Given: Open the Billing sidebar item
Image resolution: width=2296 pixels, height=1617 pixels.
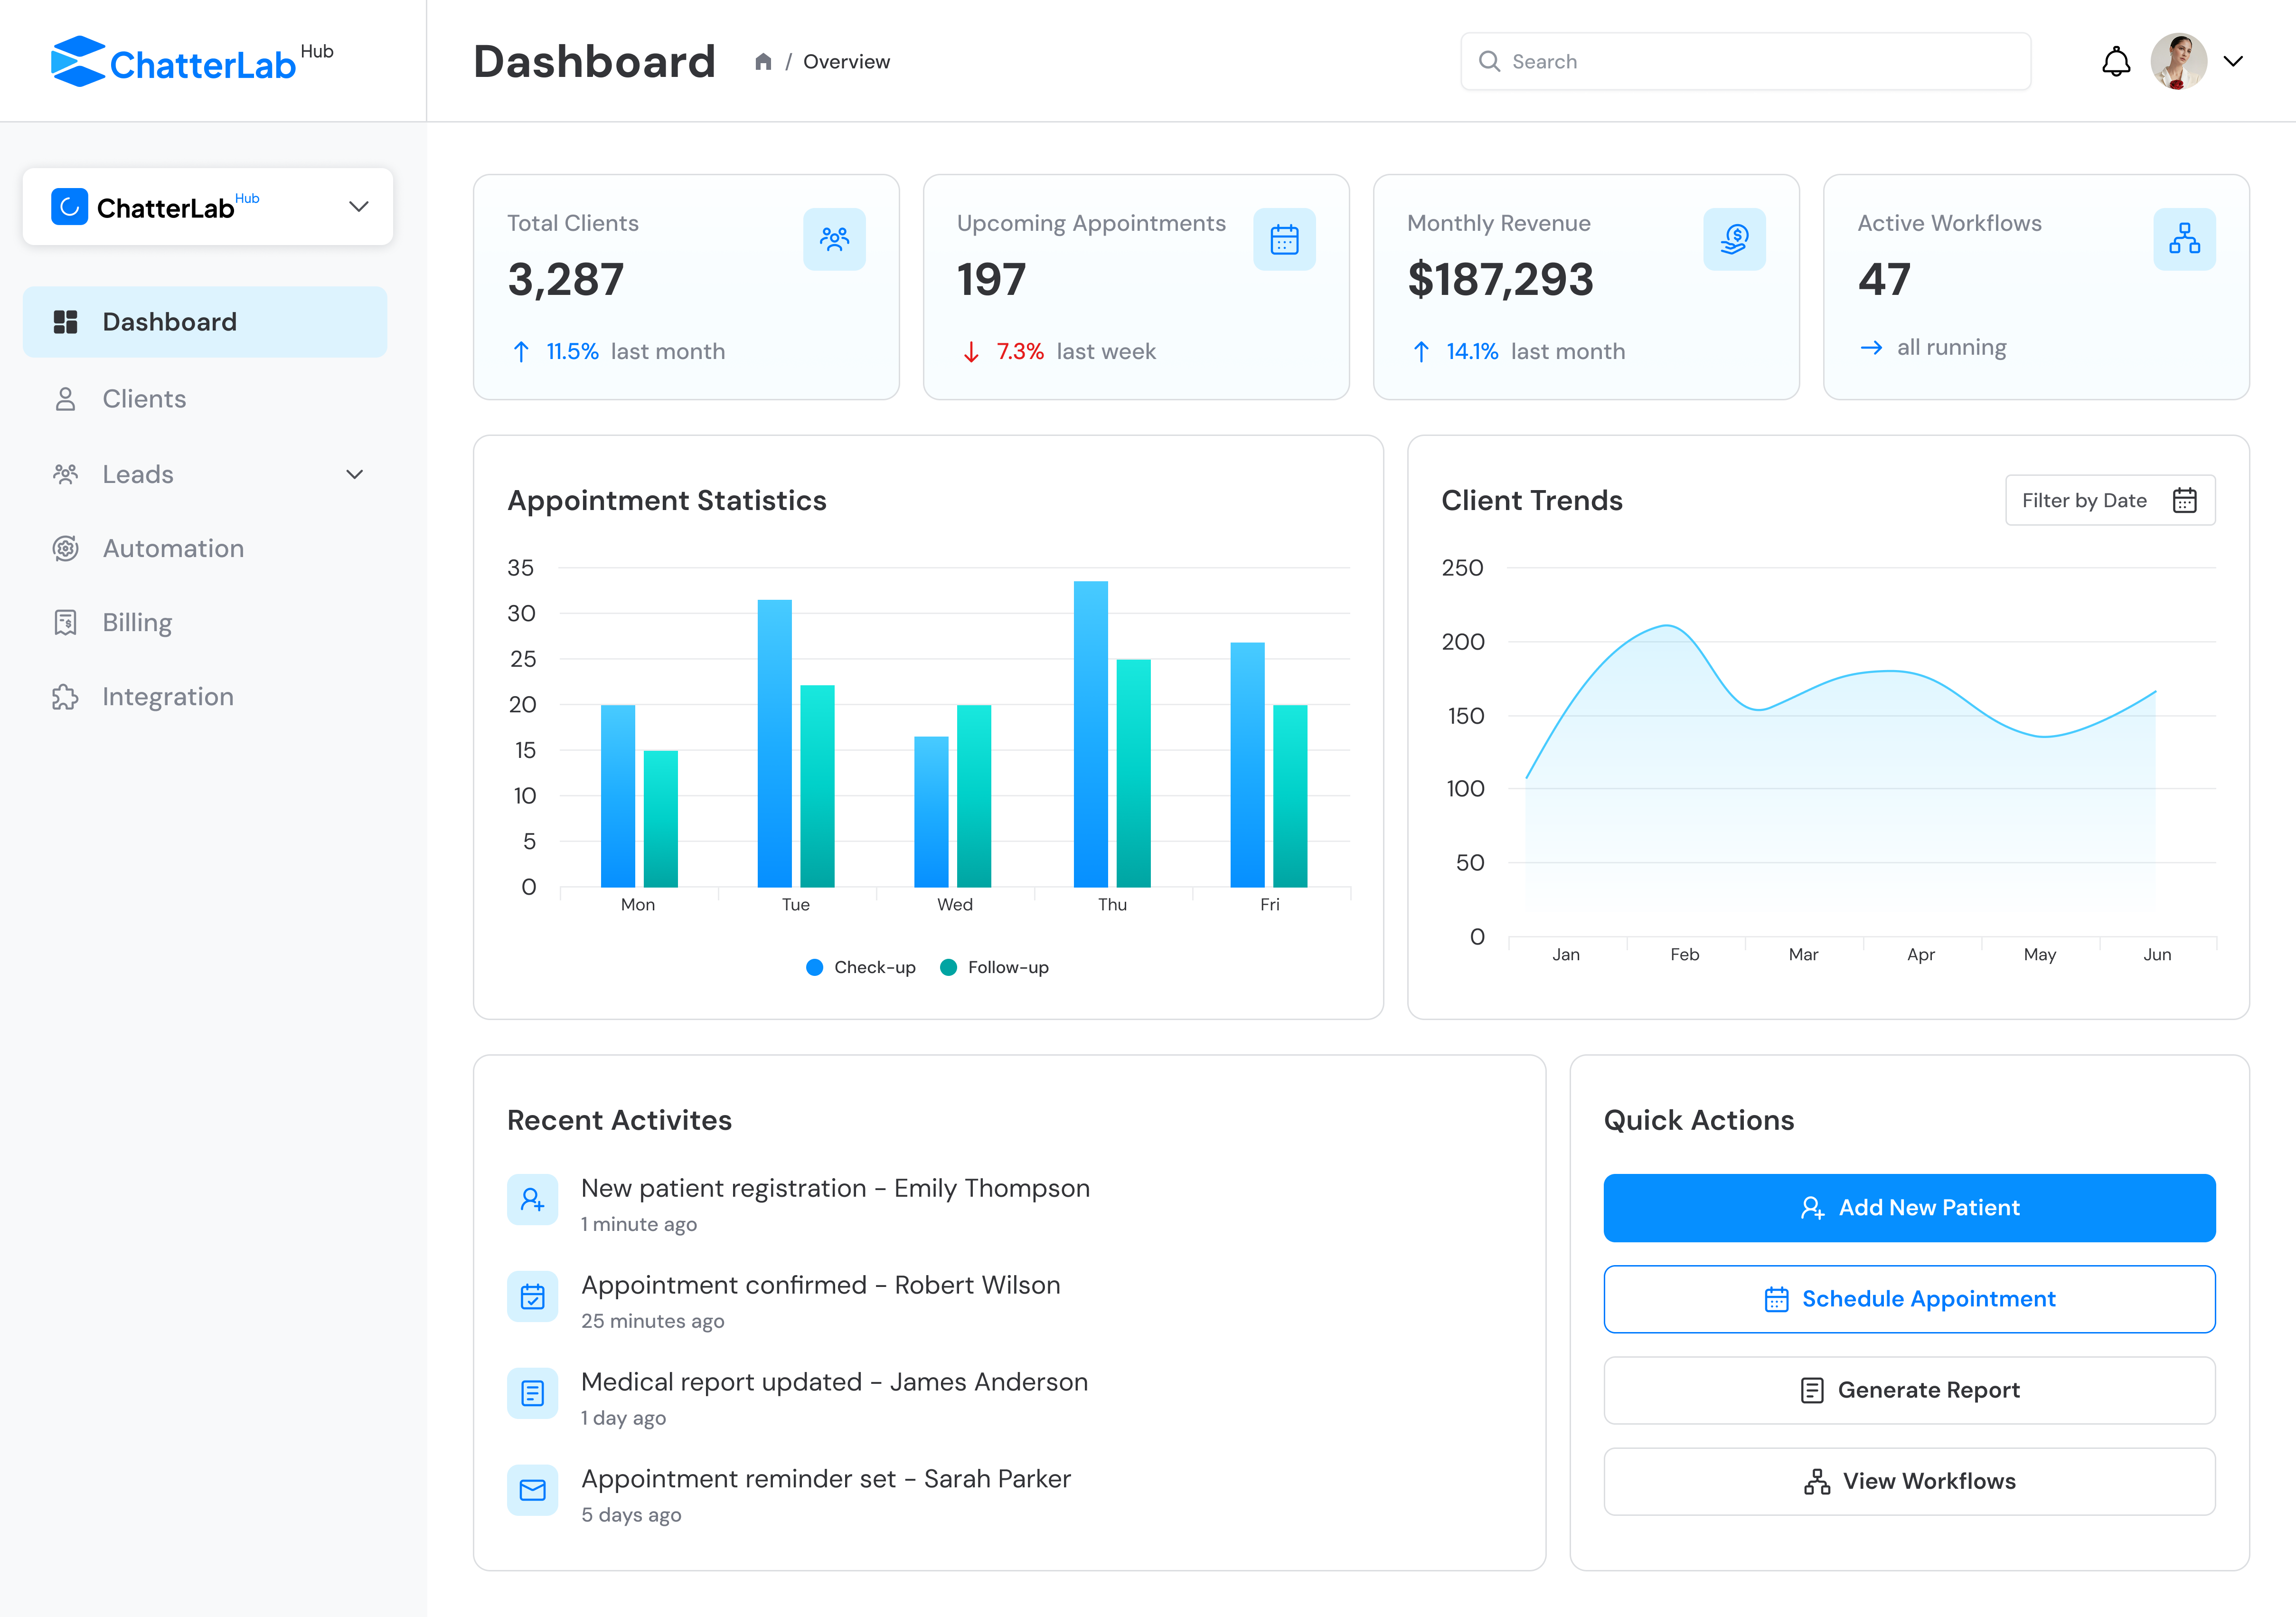Looking at the screenshot, I should [x=137, y=623].
